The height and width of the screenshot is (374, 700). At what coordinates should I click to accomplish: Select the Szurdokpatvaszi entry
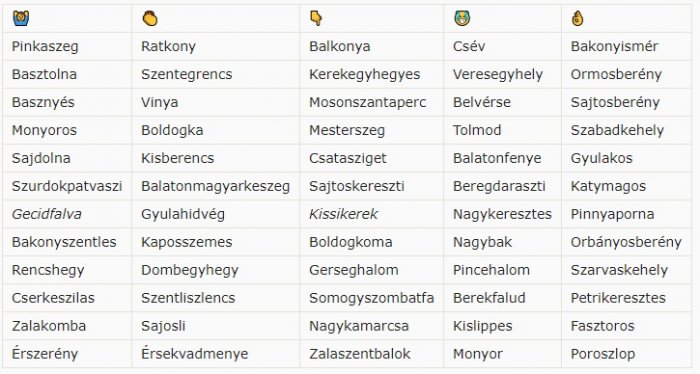[x=67, y=186]
